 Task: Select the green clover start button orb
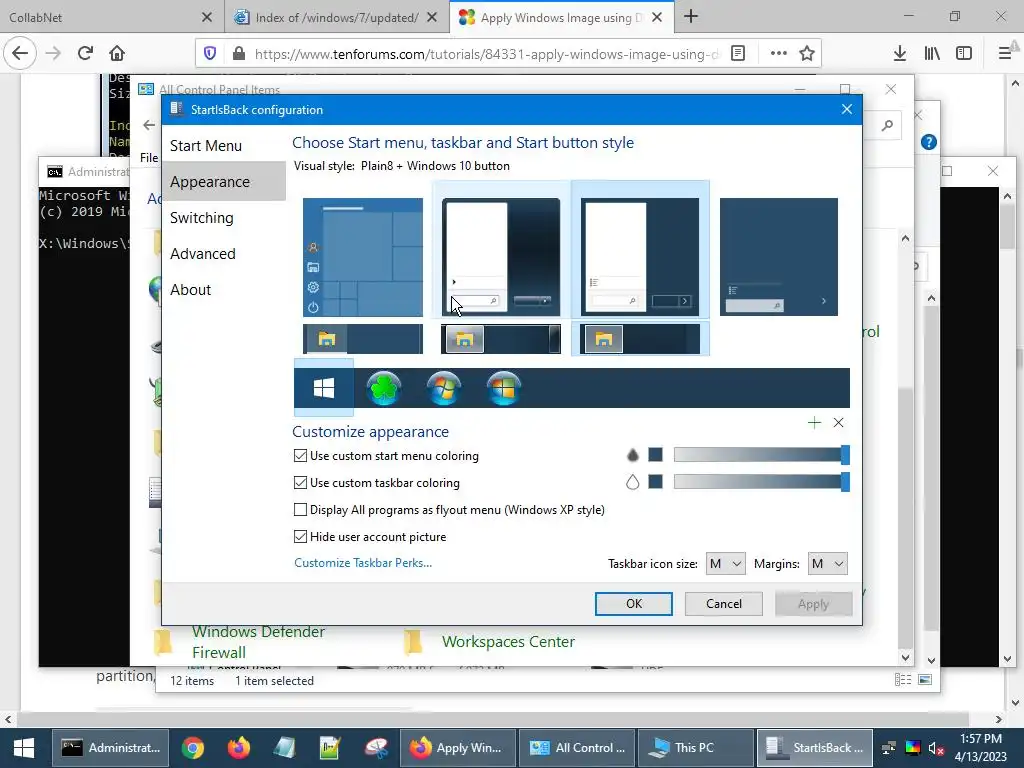383,388
